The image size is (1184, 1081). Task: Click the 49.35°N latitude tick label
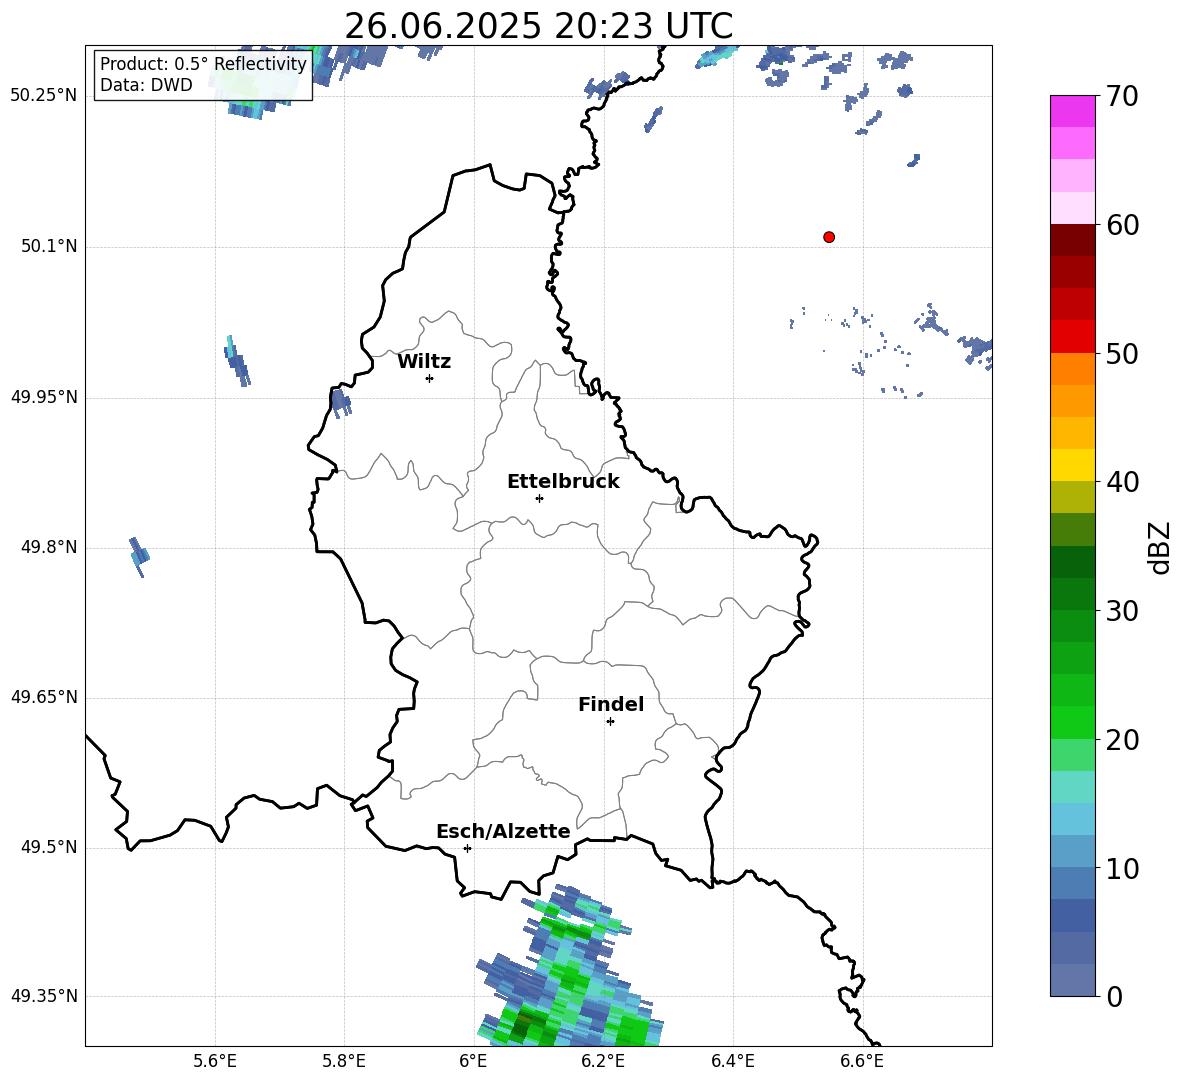click(x=44, y=996)
